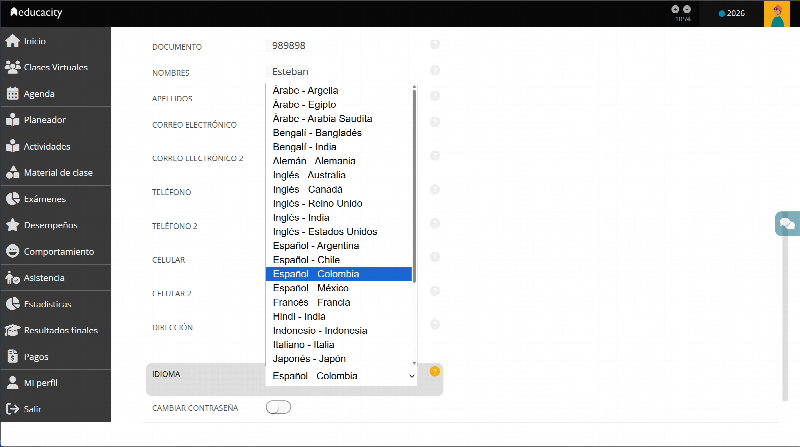
Task: Click the educacity logo
Action: pos(36,12)
